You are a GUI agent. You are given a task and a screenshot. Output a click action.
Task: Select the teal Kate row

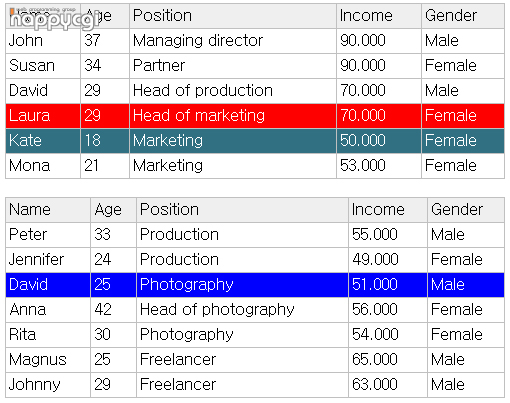point(255,141)
